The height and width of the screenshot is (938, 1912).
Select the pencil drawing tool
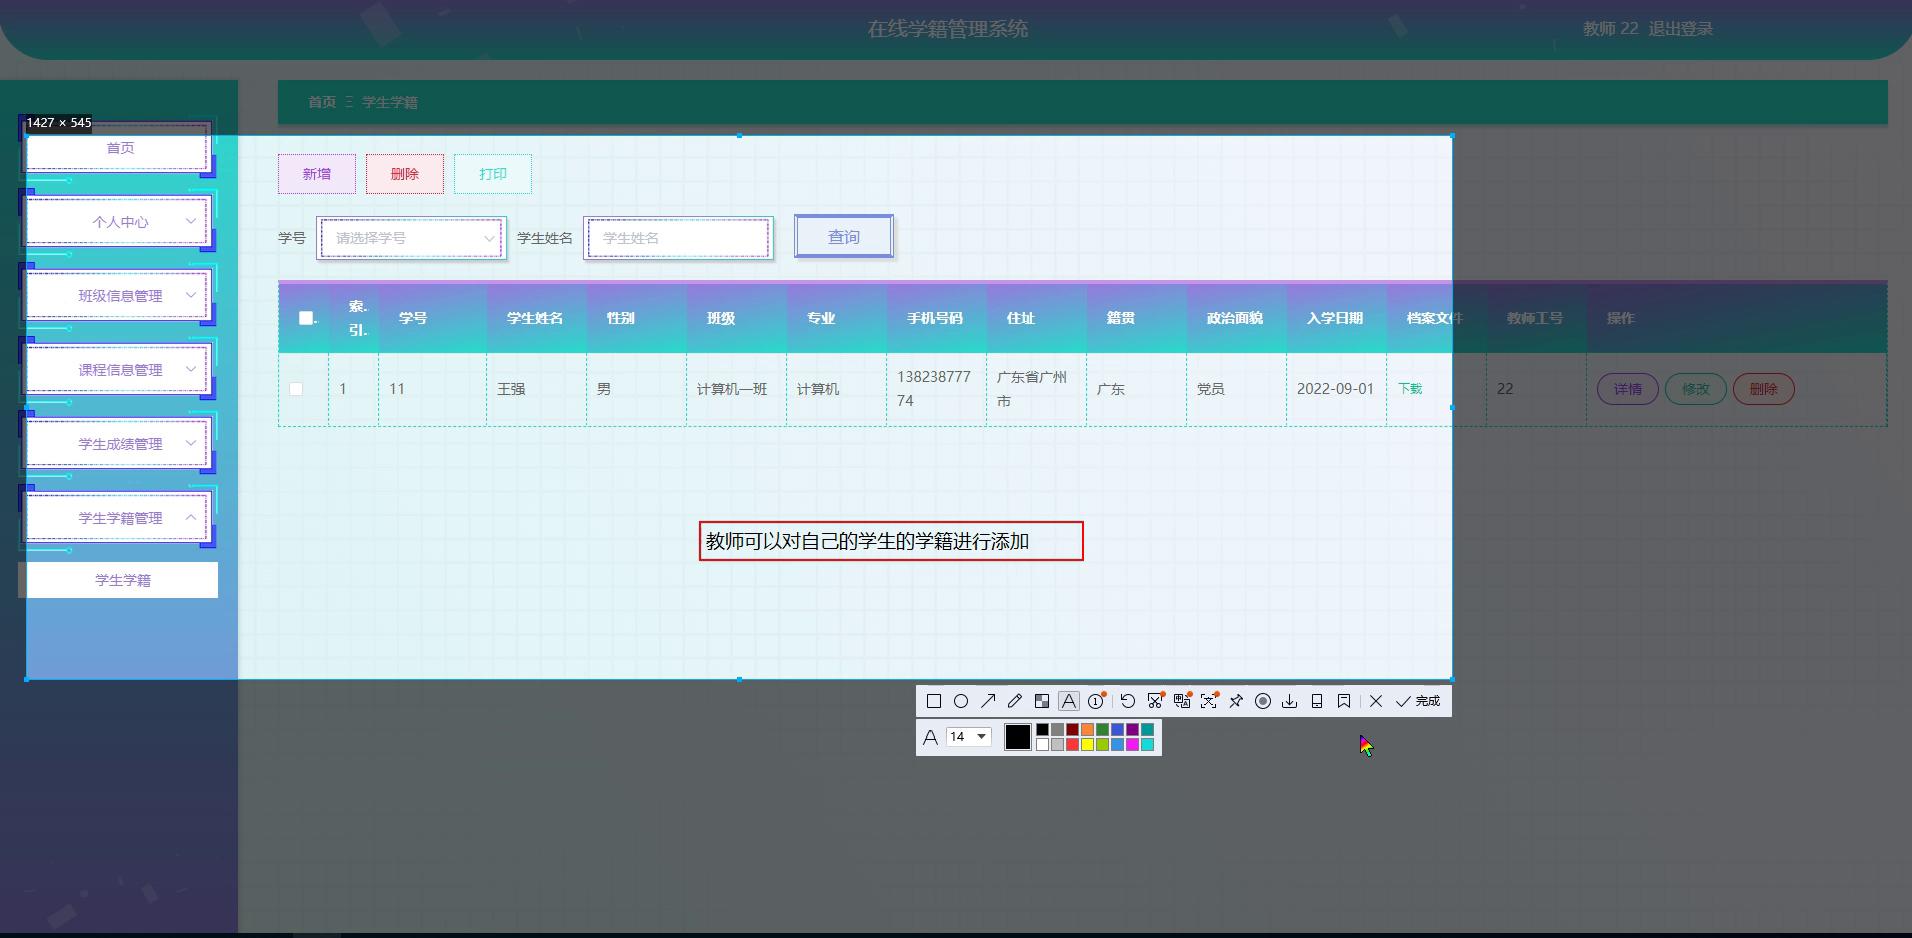tap(1015, 701)
